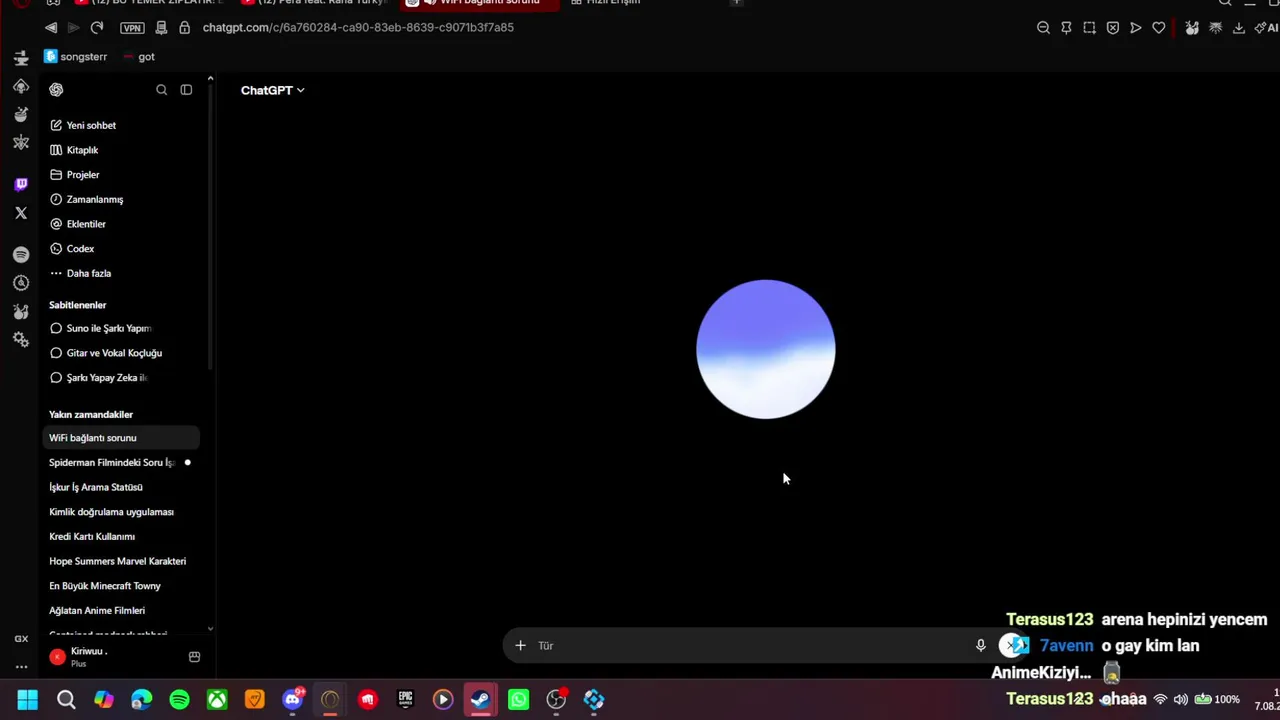
Task: Click the GX icon in browser sidebar
Action: tap(21, 639)
